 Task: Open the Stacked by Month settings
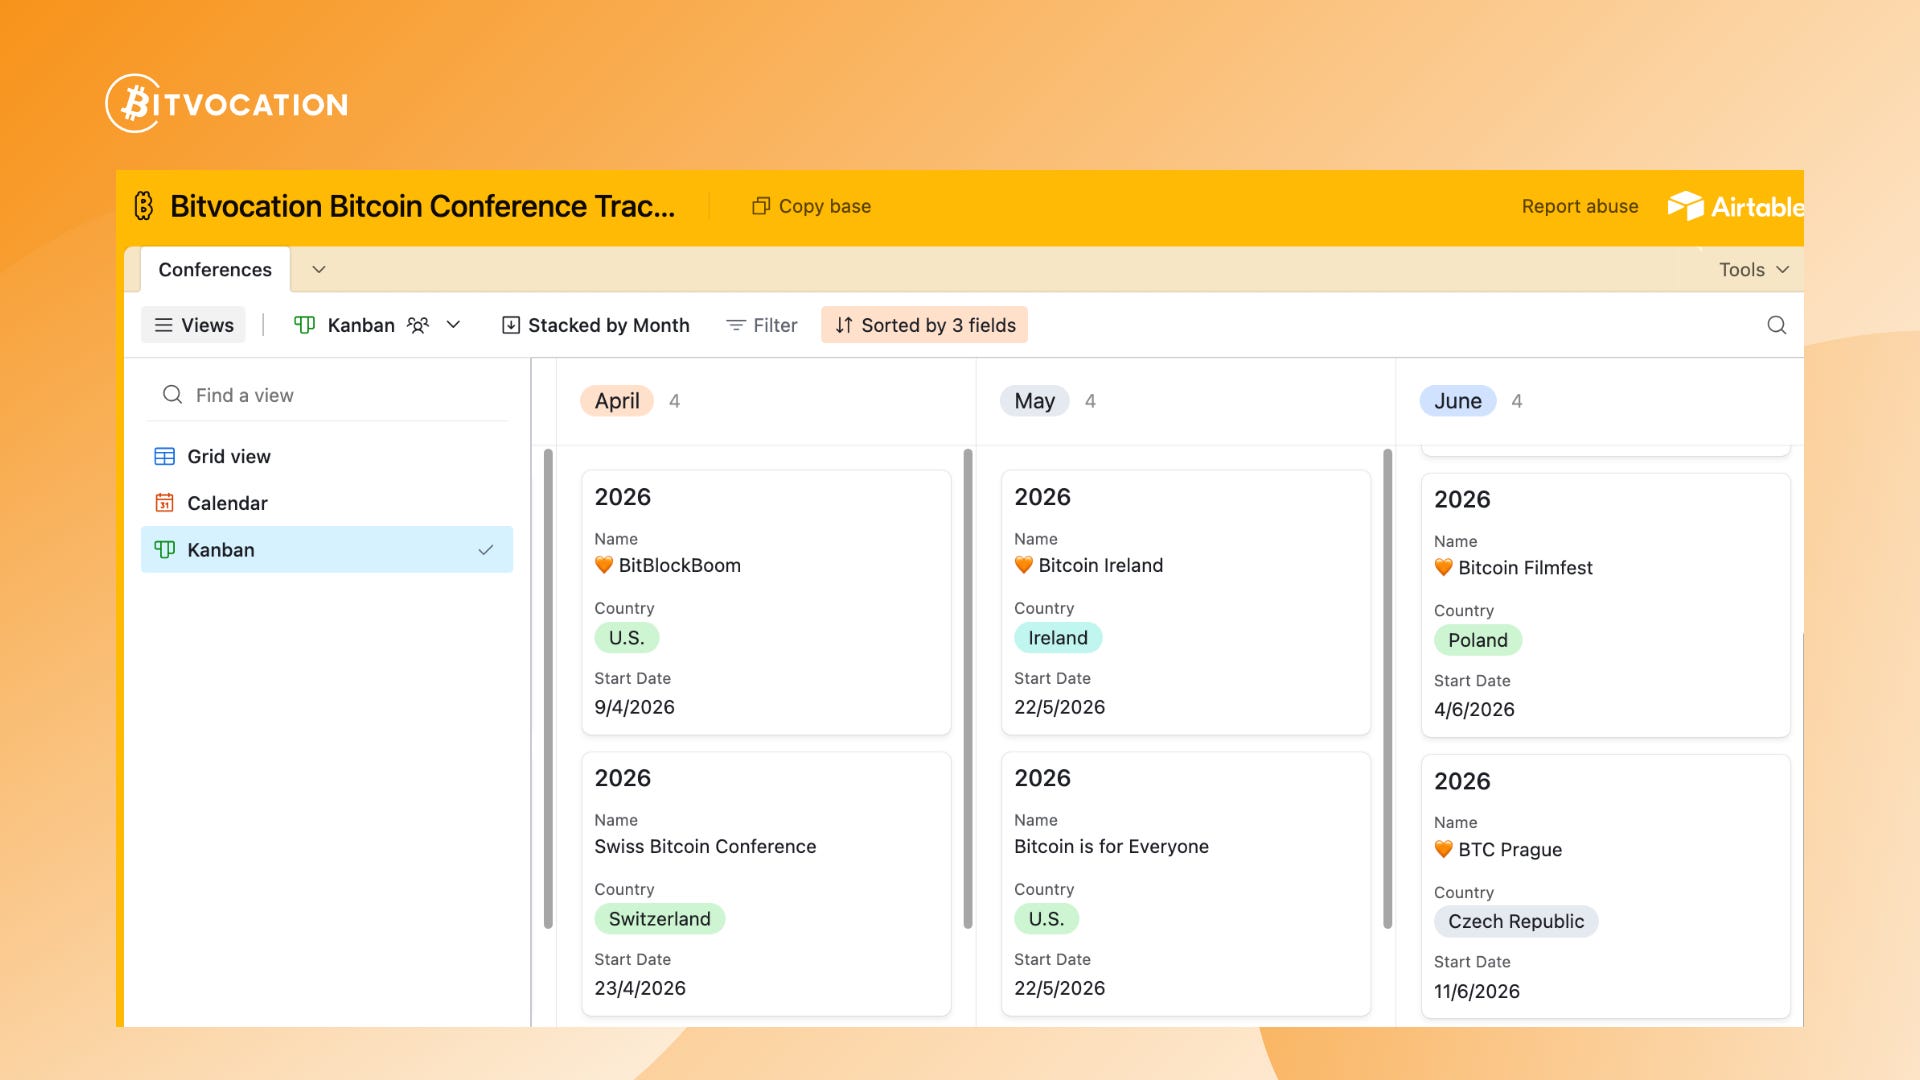[x=595, y=324]
